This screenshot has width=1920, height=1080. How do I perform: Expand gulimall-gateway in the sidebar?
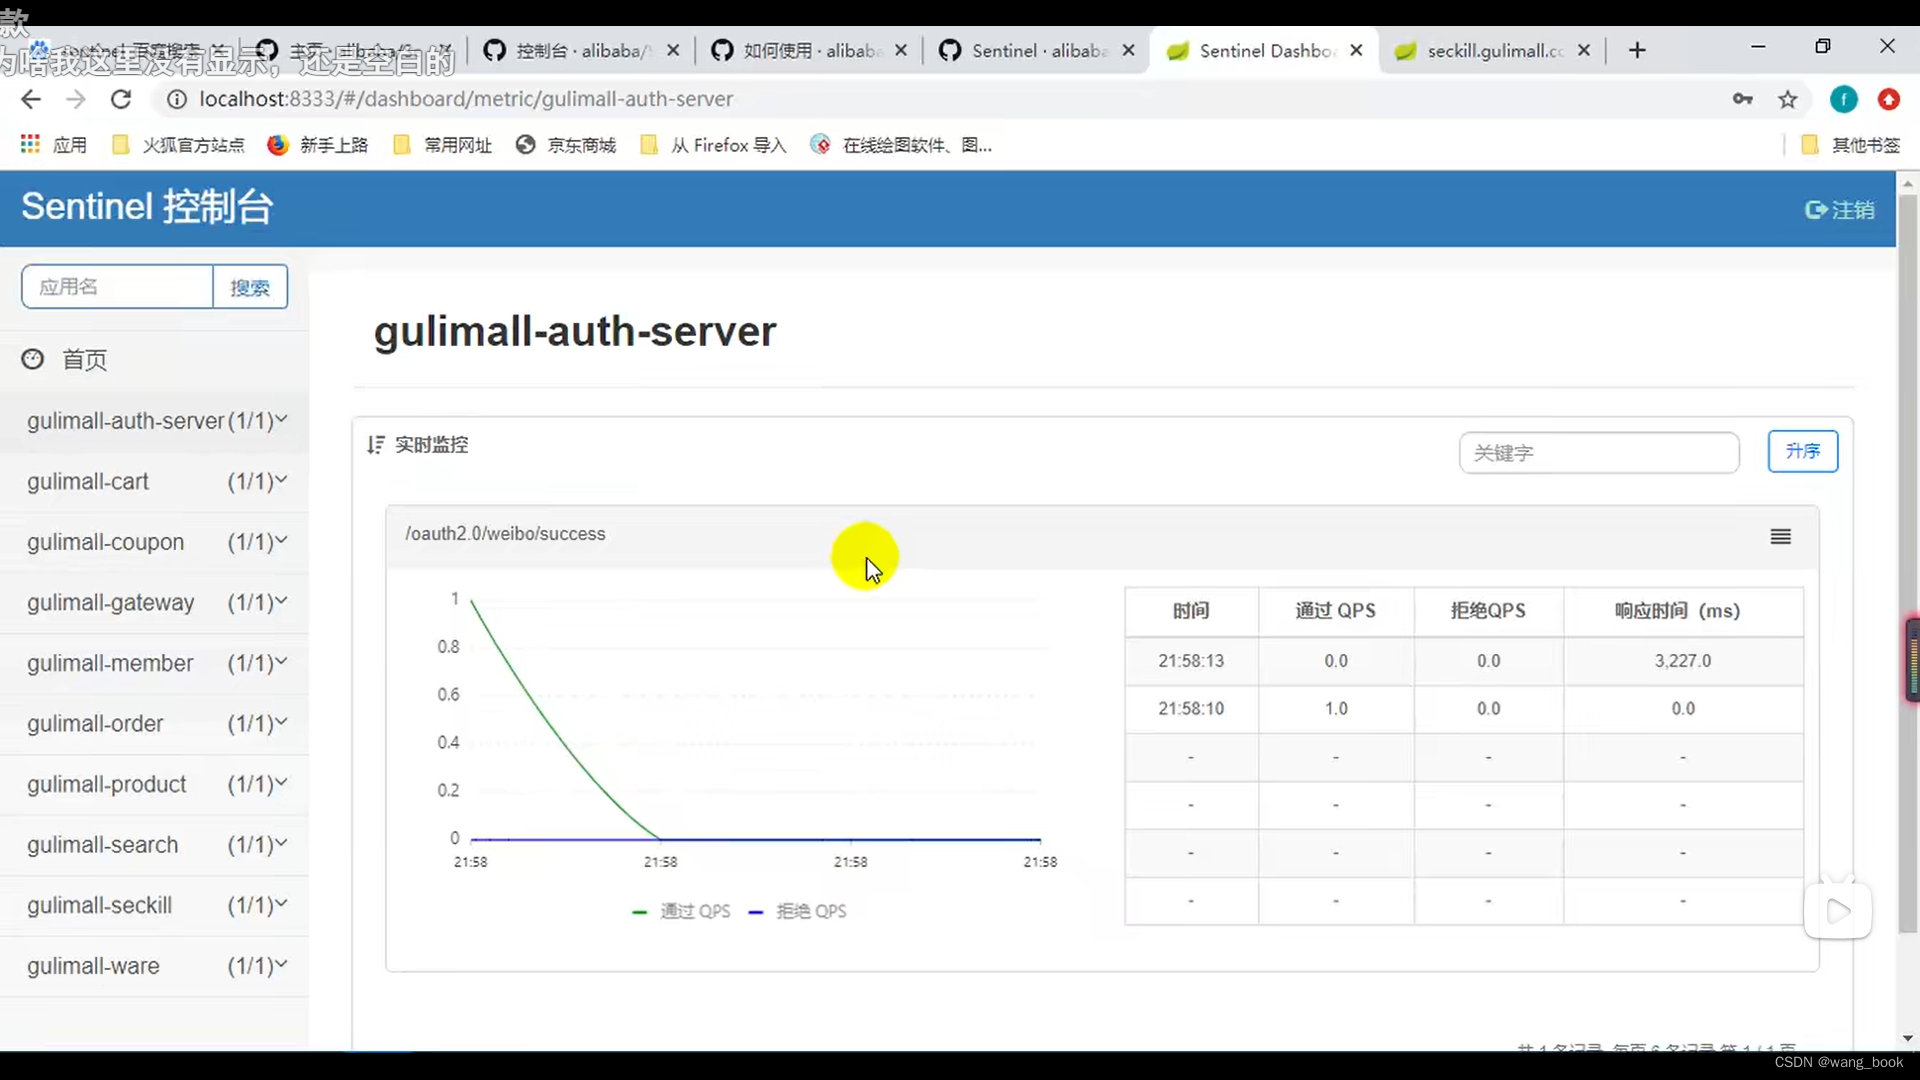155,603
